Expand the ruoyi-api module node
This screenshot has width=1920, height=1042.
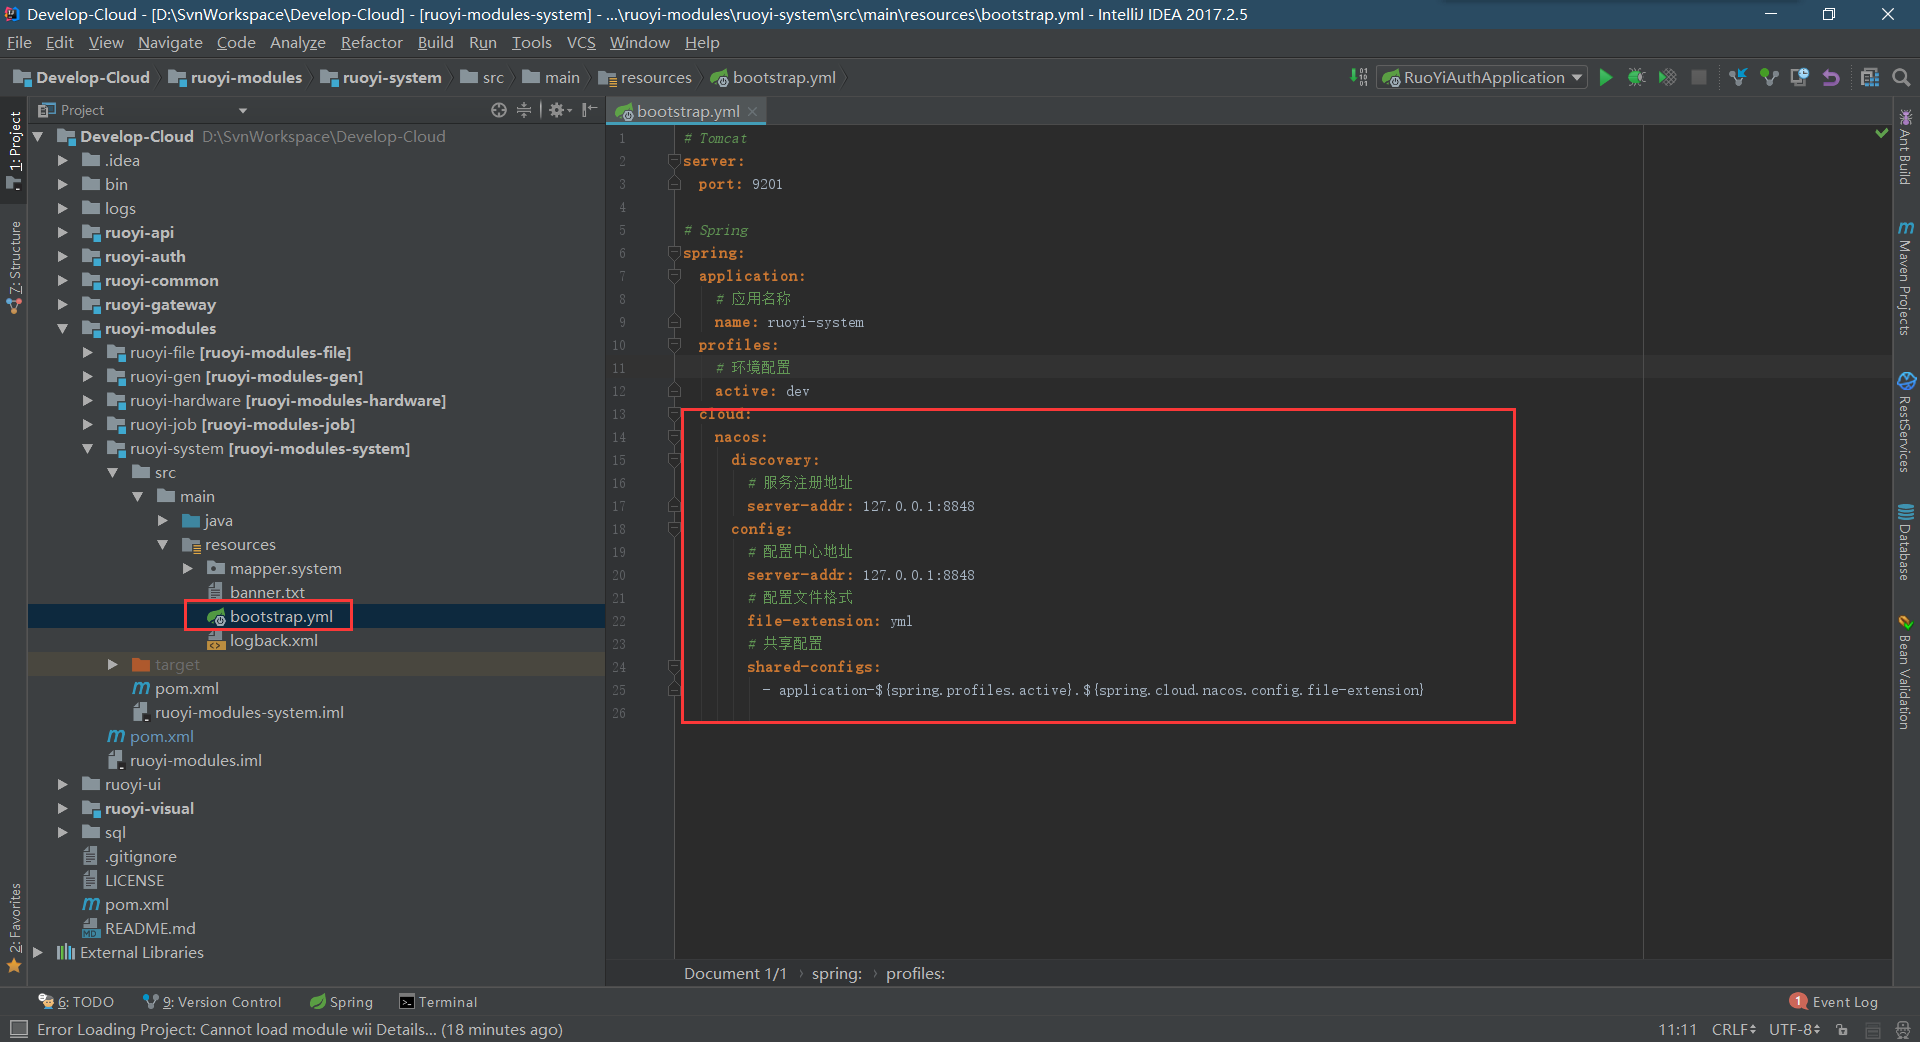pos(62,232)
